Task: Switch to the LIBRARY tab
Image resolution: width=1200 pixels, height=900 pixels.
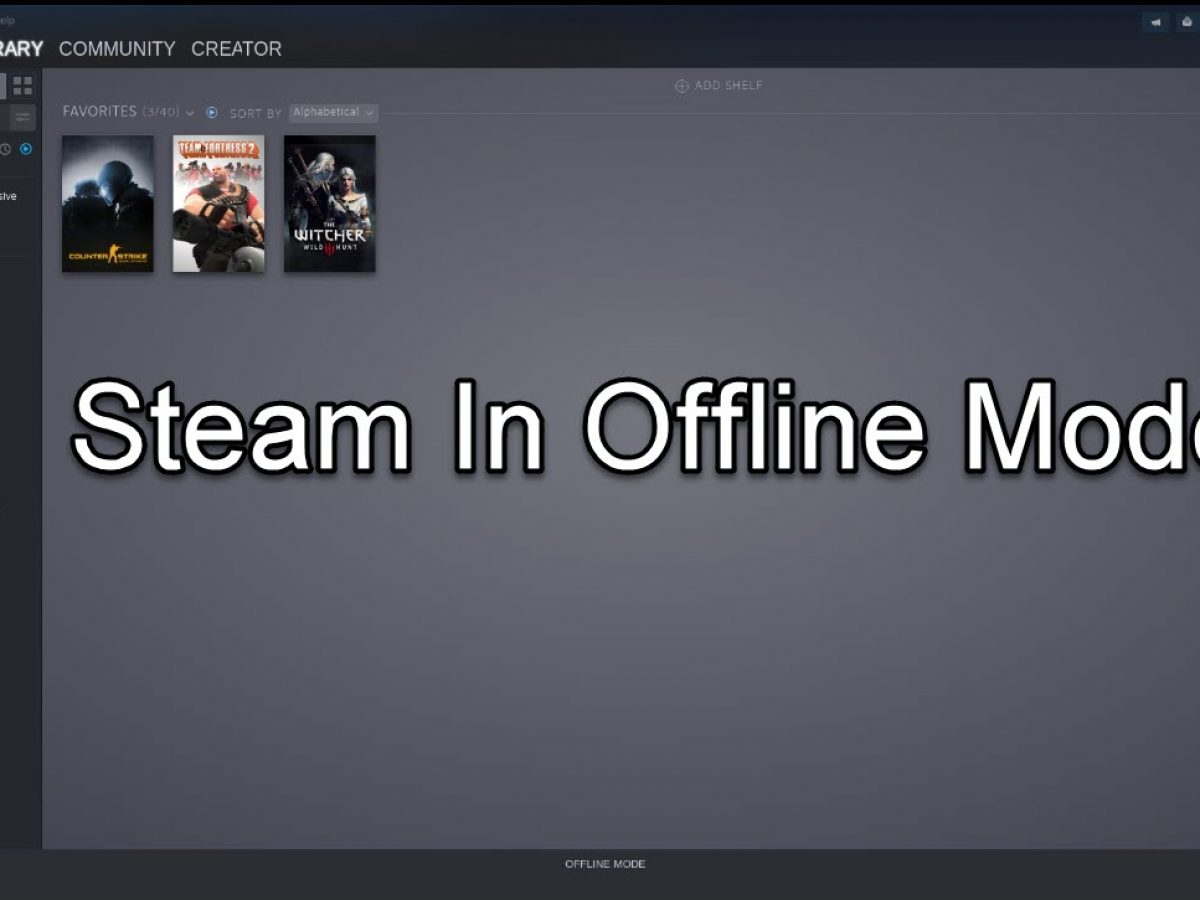Action: click(x=21, y=48)
